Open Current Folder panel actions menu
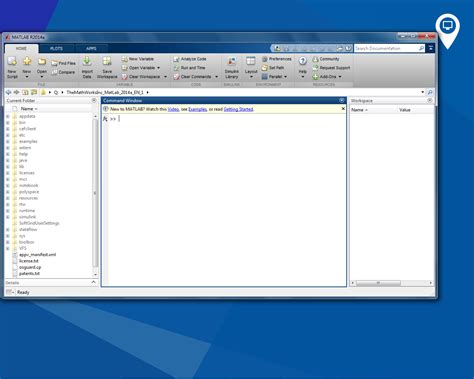 [x=94, y=100]
